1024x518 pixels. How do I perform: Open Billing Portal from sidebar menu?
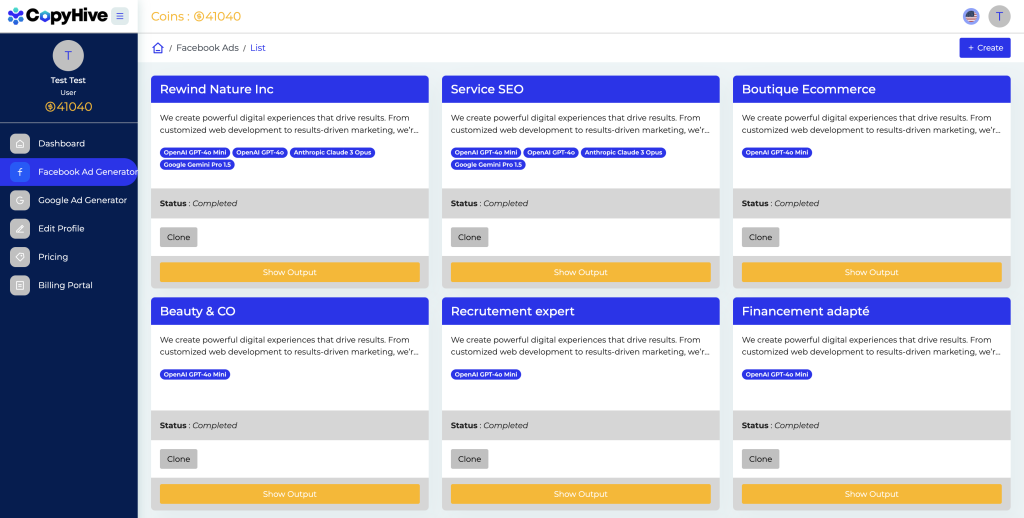pos(65,285)
